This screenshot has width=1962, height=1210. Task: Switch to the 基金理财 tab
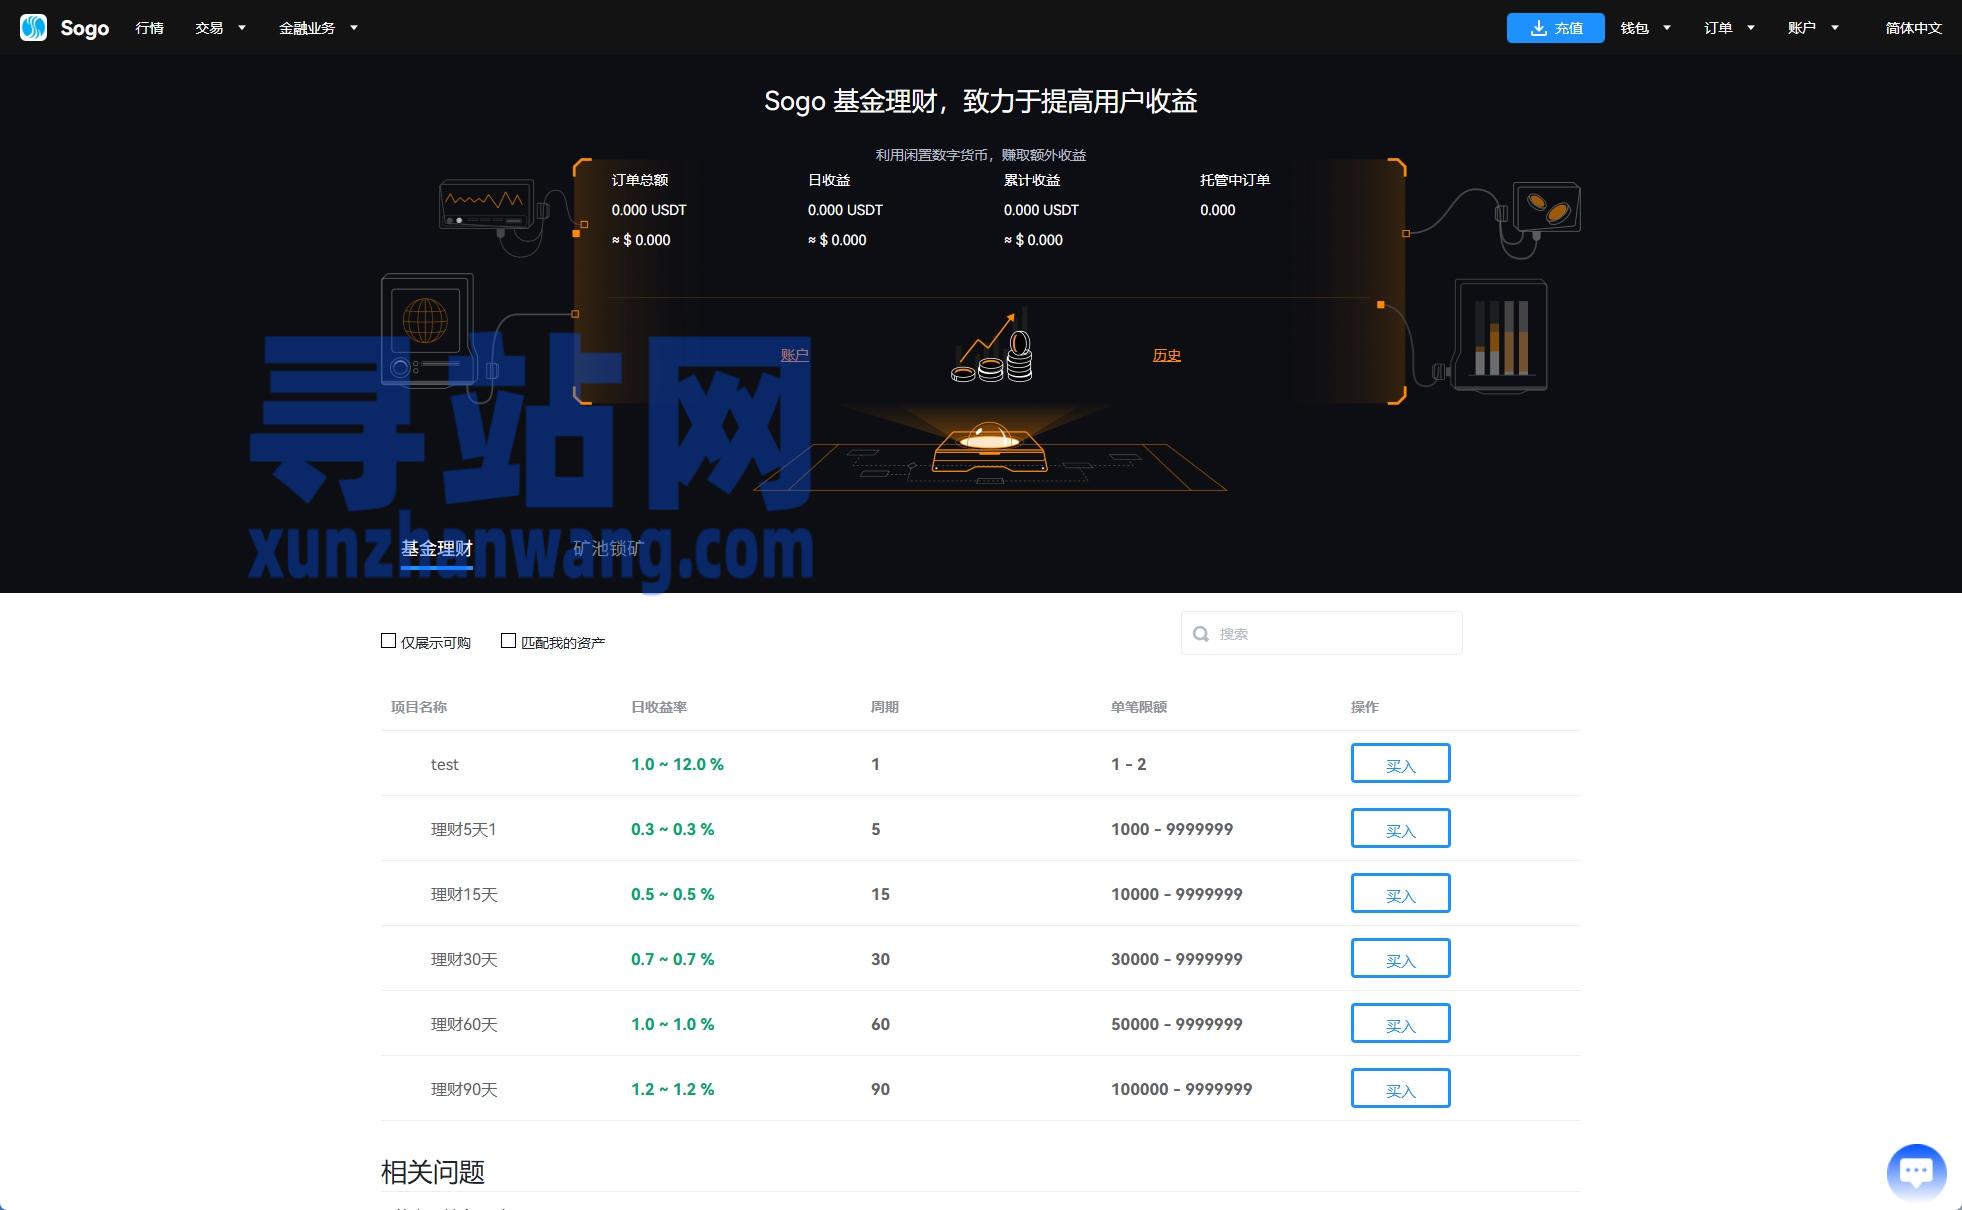(437, 549)
